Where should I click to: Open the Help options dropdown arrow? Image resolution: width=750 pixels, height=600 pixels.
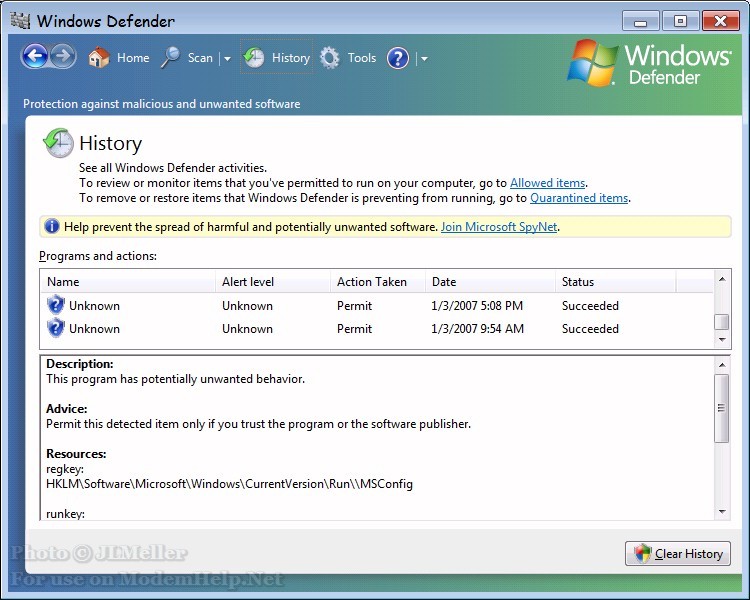point(424,59)
